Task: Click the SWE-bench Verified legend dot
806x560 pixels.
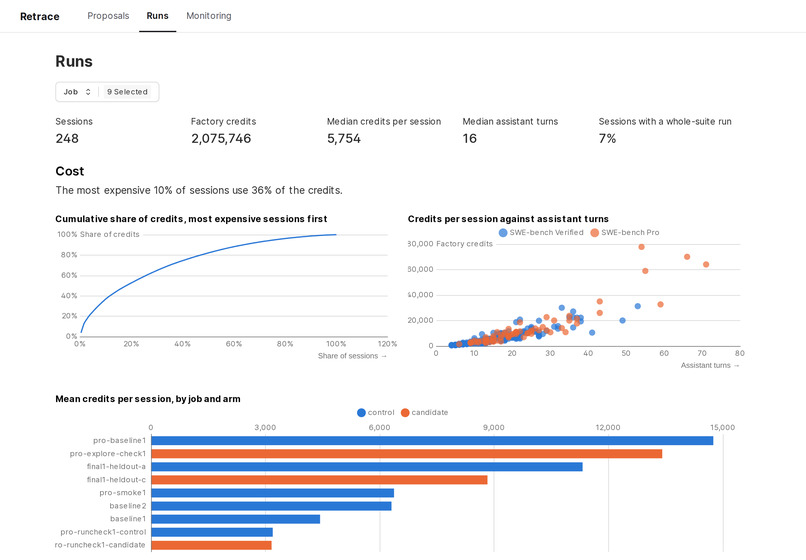Action: click(503, 232)
